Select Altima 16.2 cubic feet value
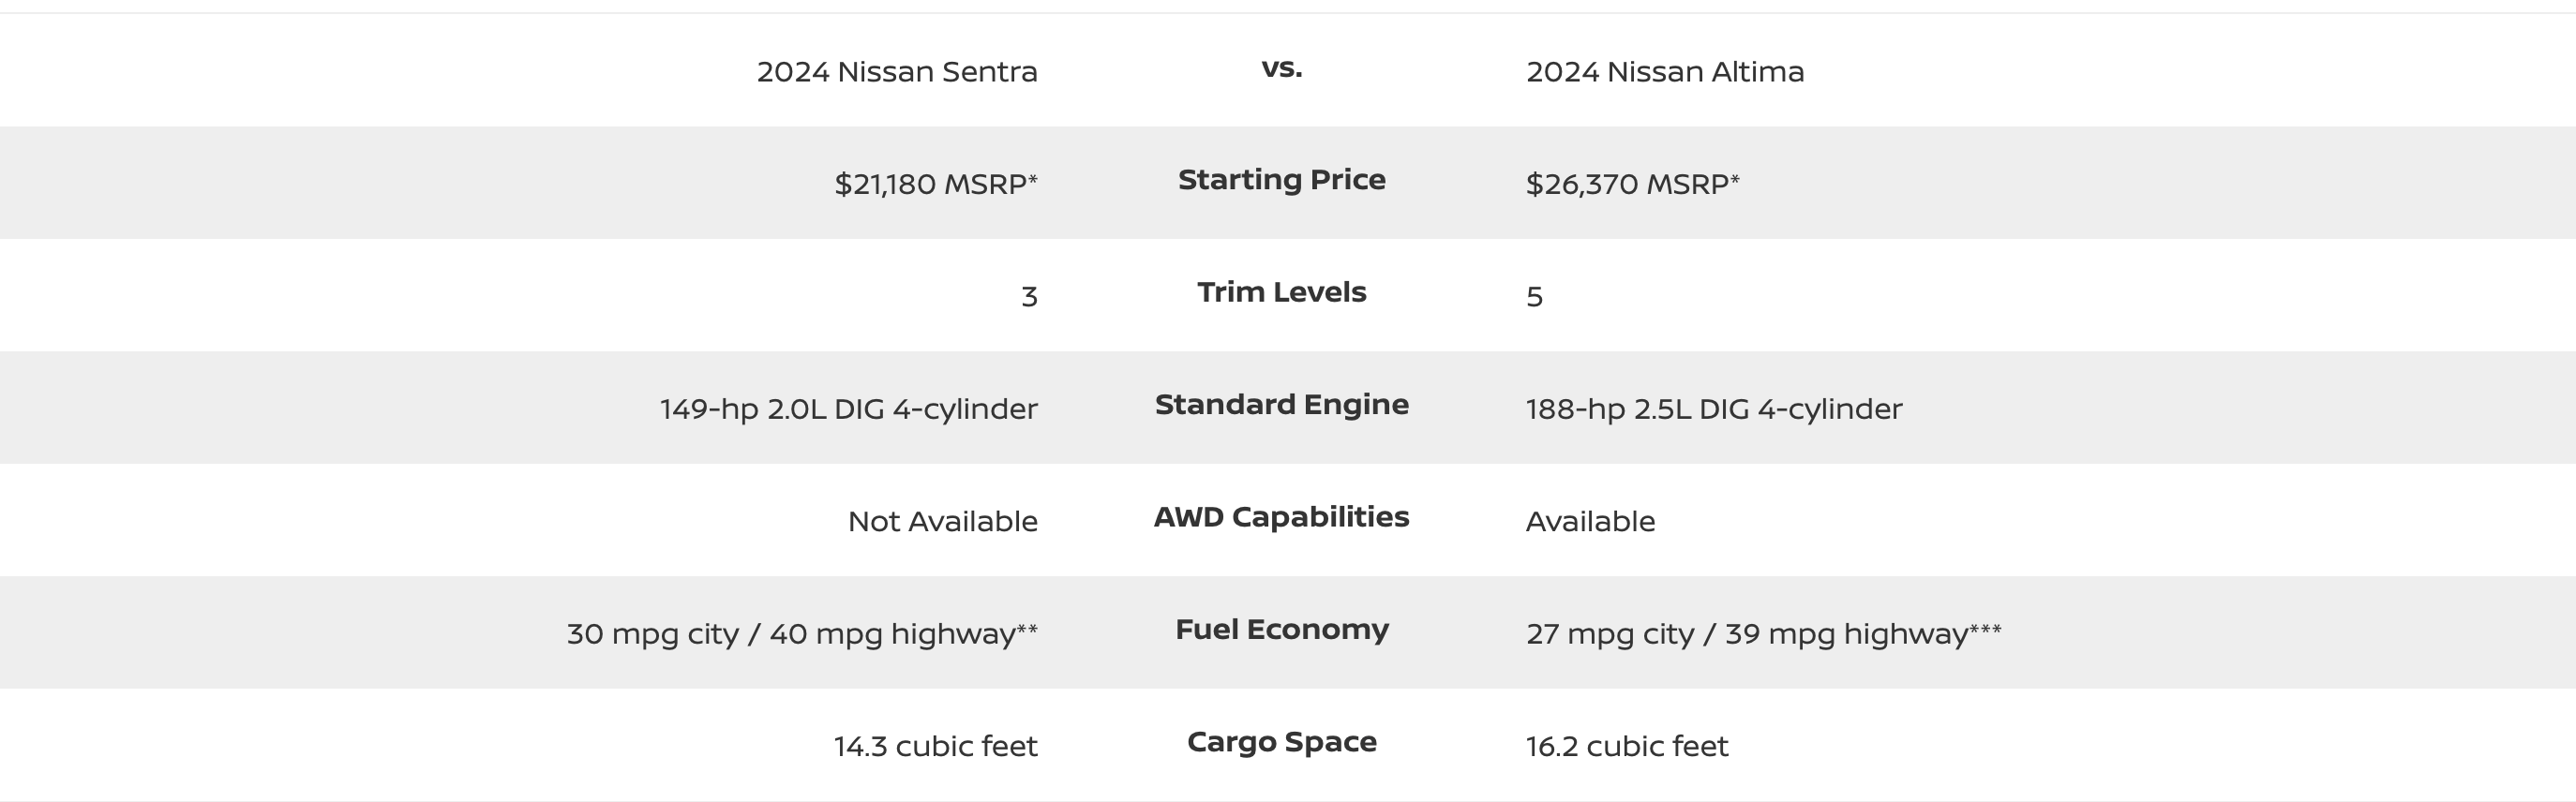Image resolution: width=2576 pixels, height=802 pixels. click(1627, 747)
